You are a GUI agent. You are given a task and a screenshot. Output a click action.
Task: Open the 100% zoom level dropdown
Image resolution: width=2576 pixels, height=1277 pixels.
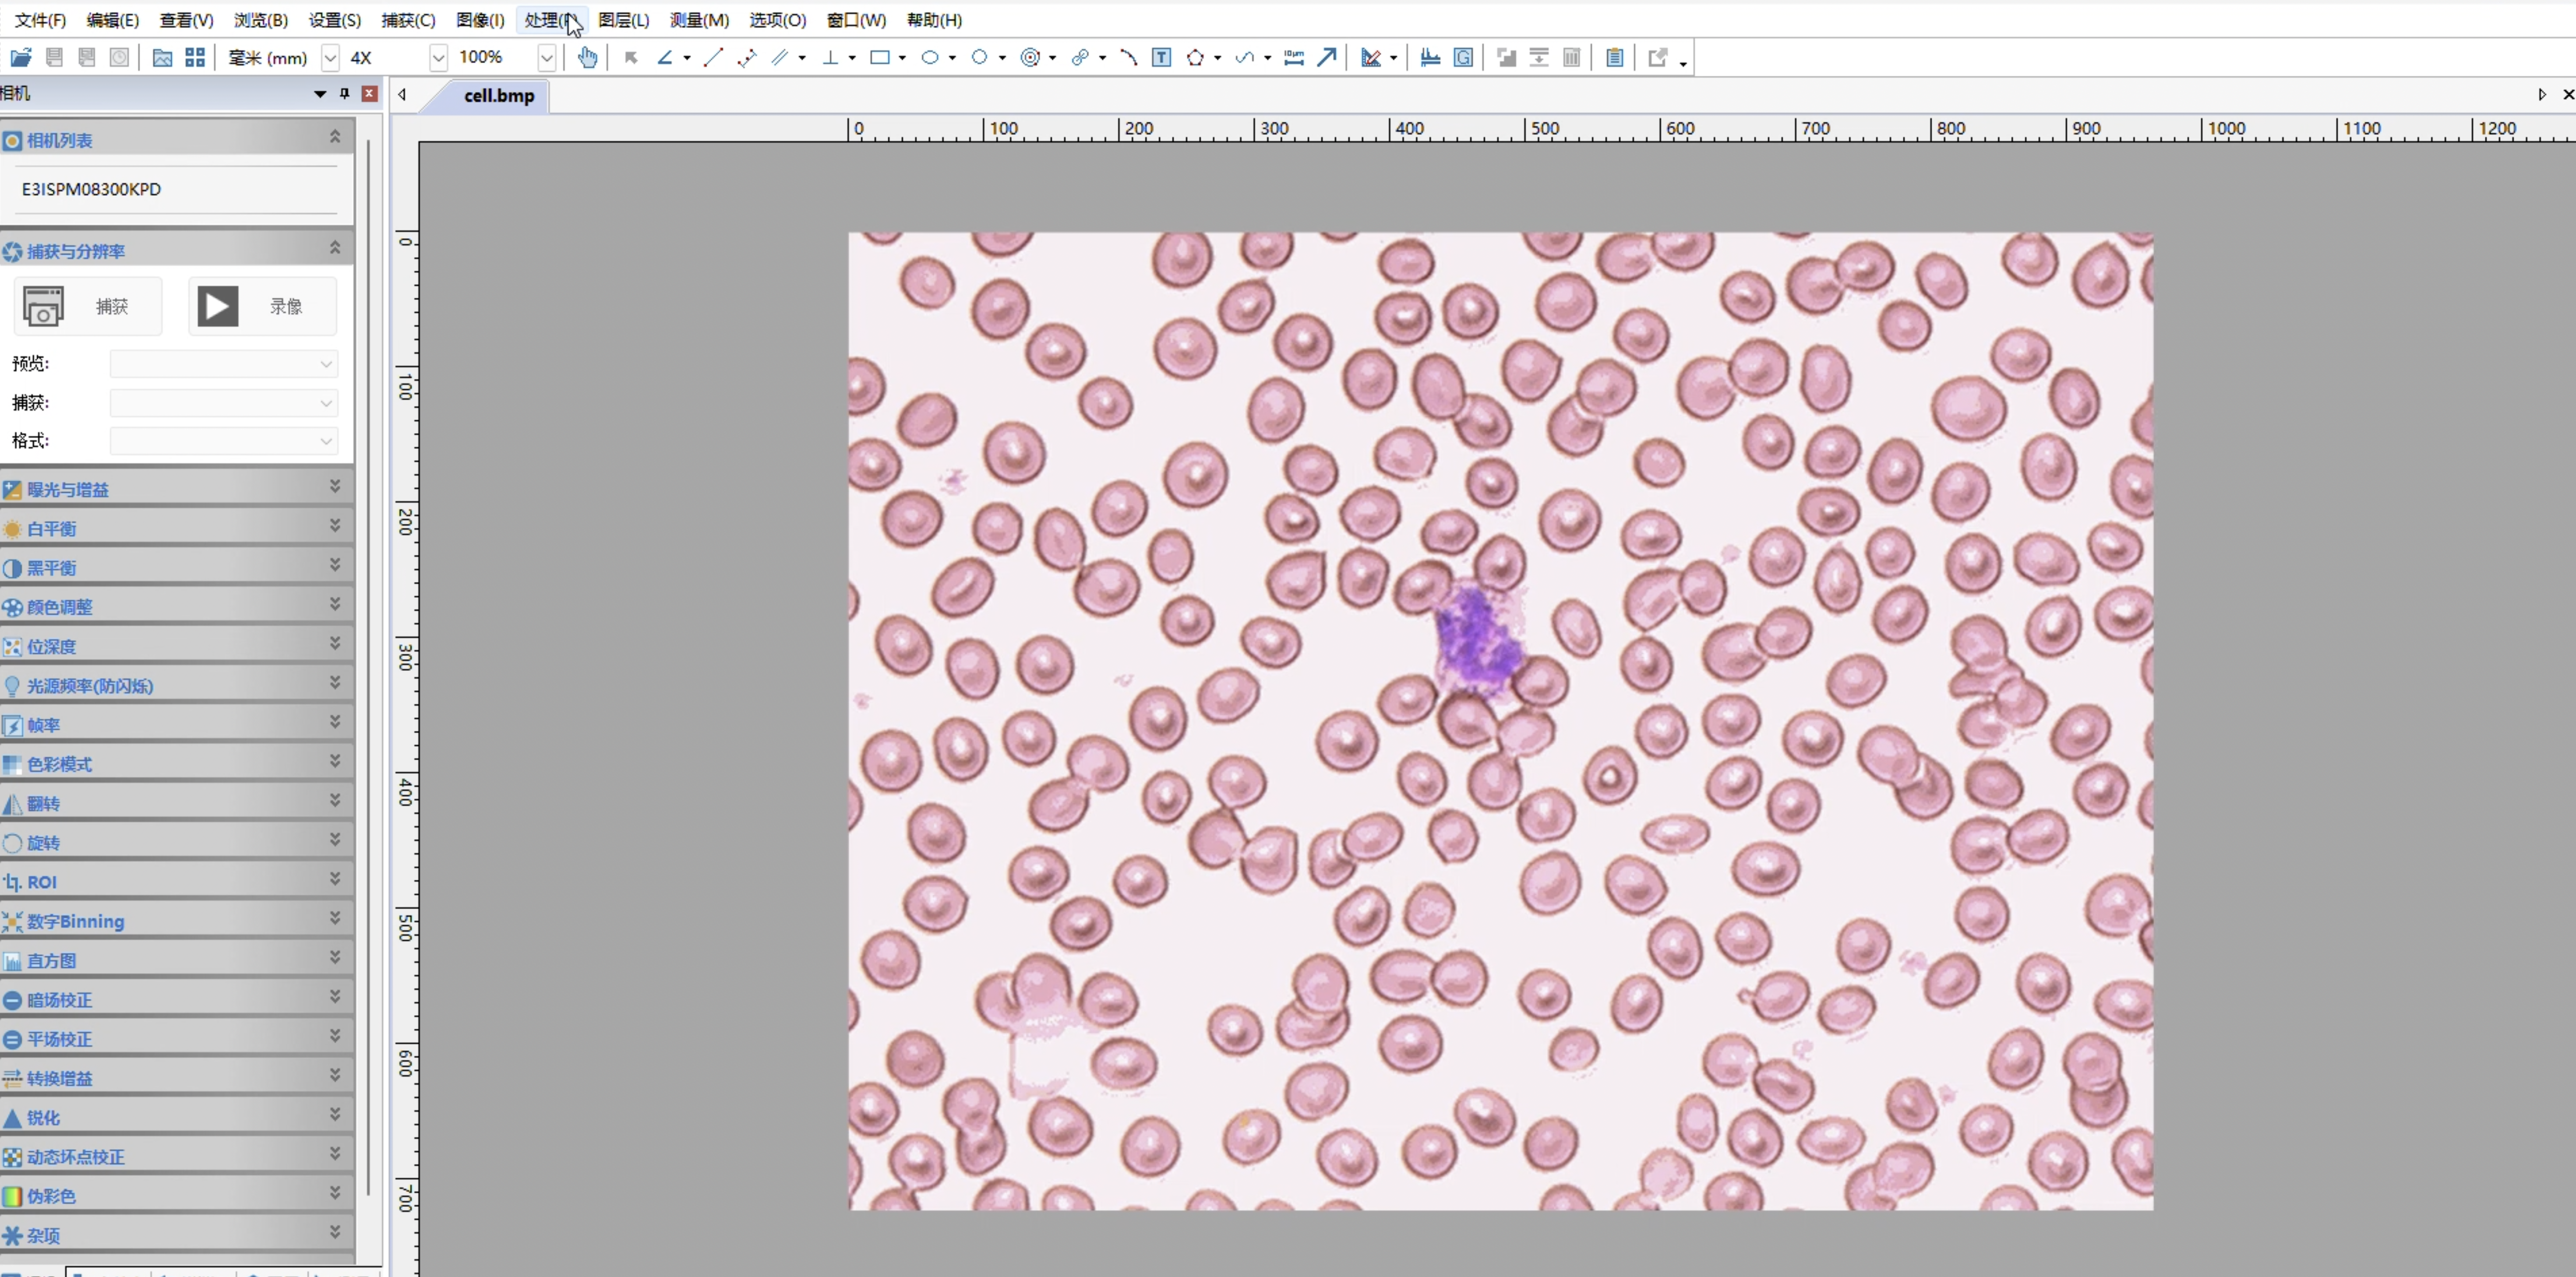coord(546,58)
